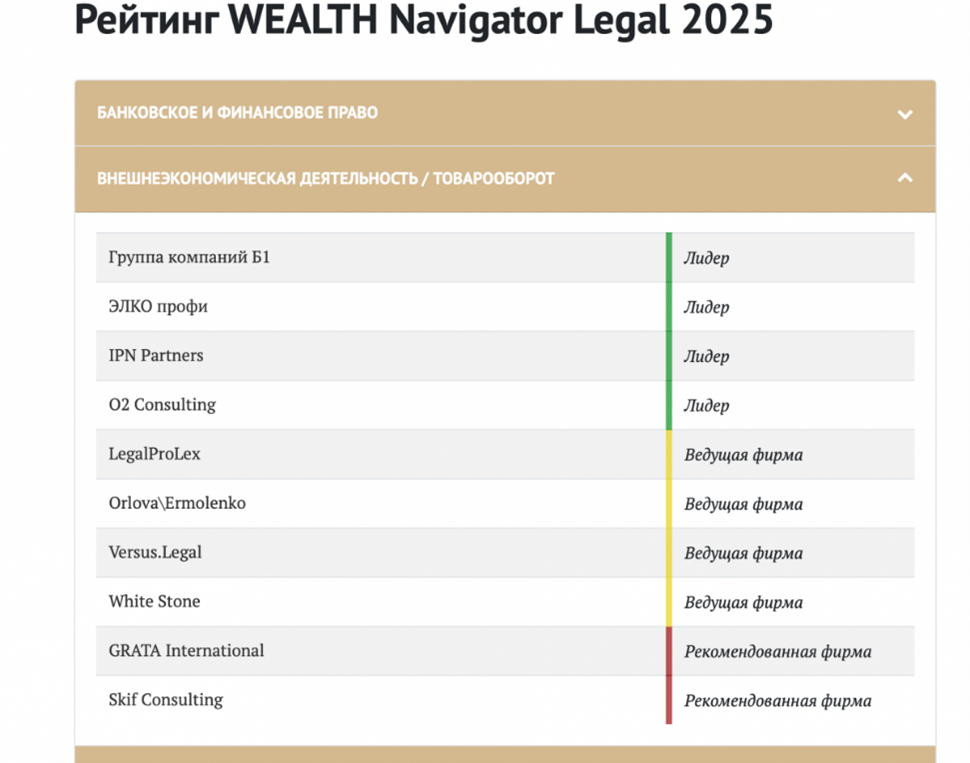Click Skif Consulting firm name
This screenshot has width=970, height=763.
166,699
